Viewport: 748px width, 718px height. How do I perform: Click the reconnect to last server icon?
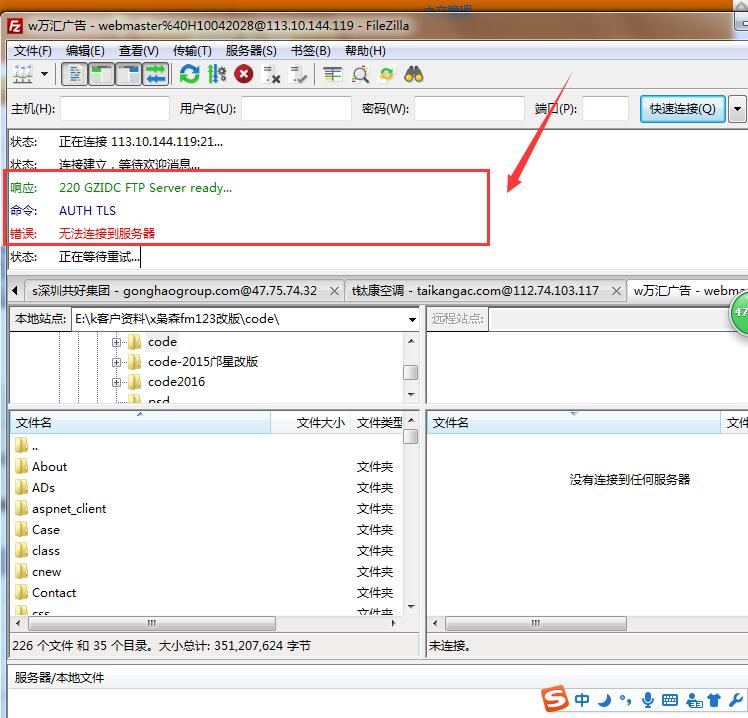click(x=298, y=74)
